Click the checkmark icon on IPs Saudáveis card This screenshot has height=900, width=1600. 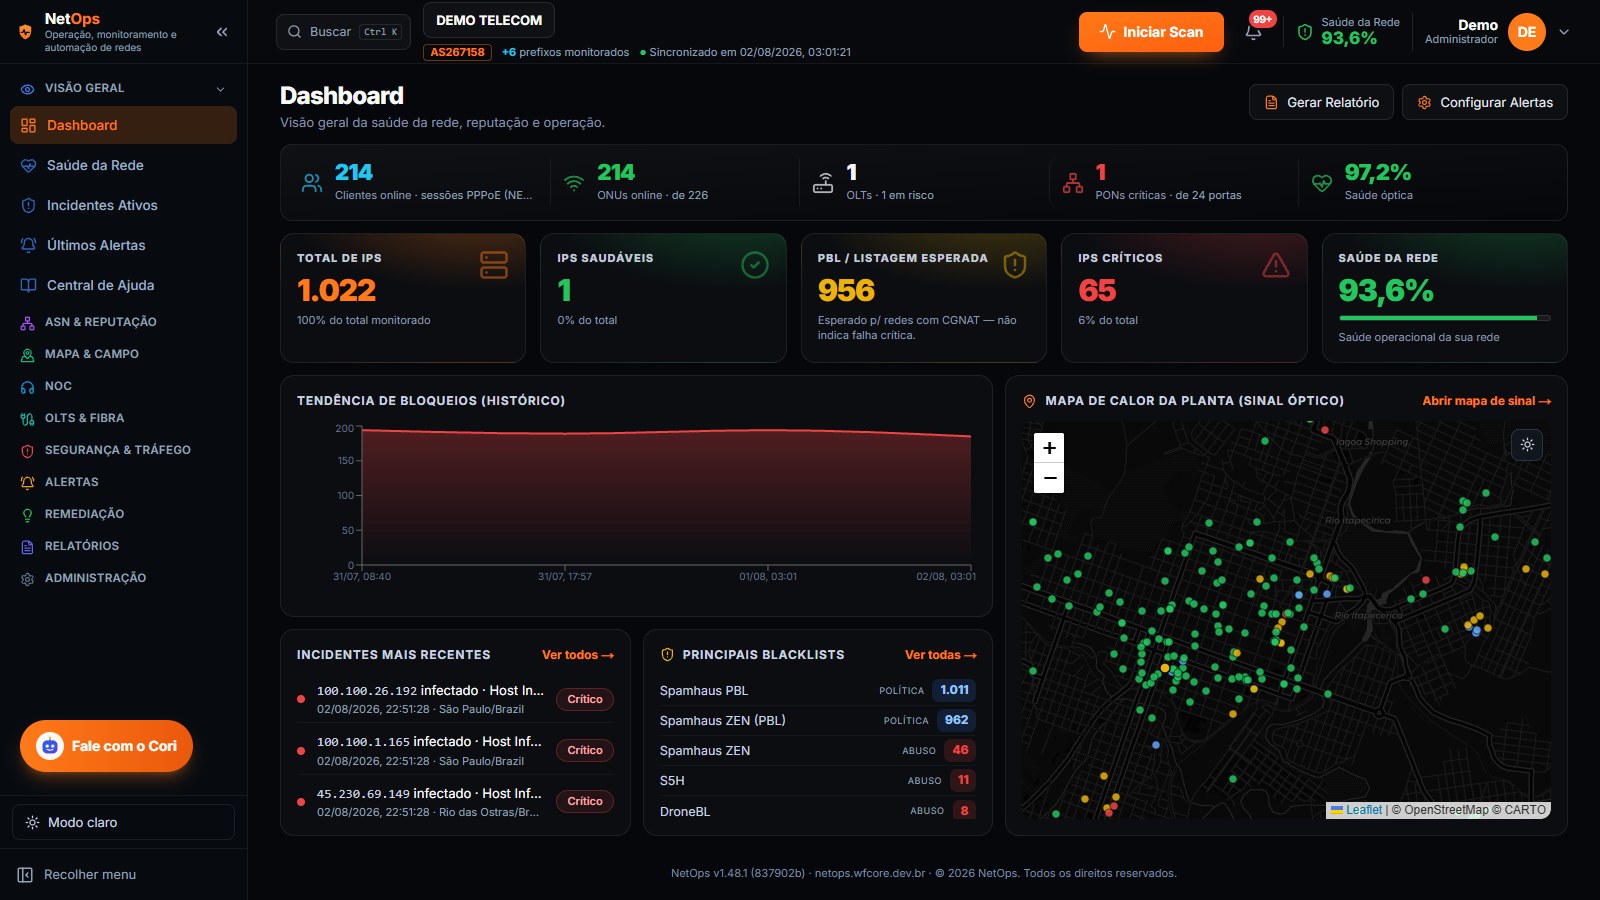click(755, 265)
